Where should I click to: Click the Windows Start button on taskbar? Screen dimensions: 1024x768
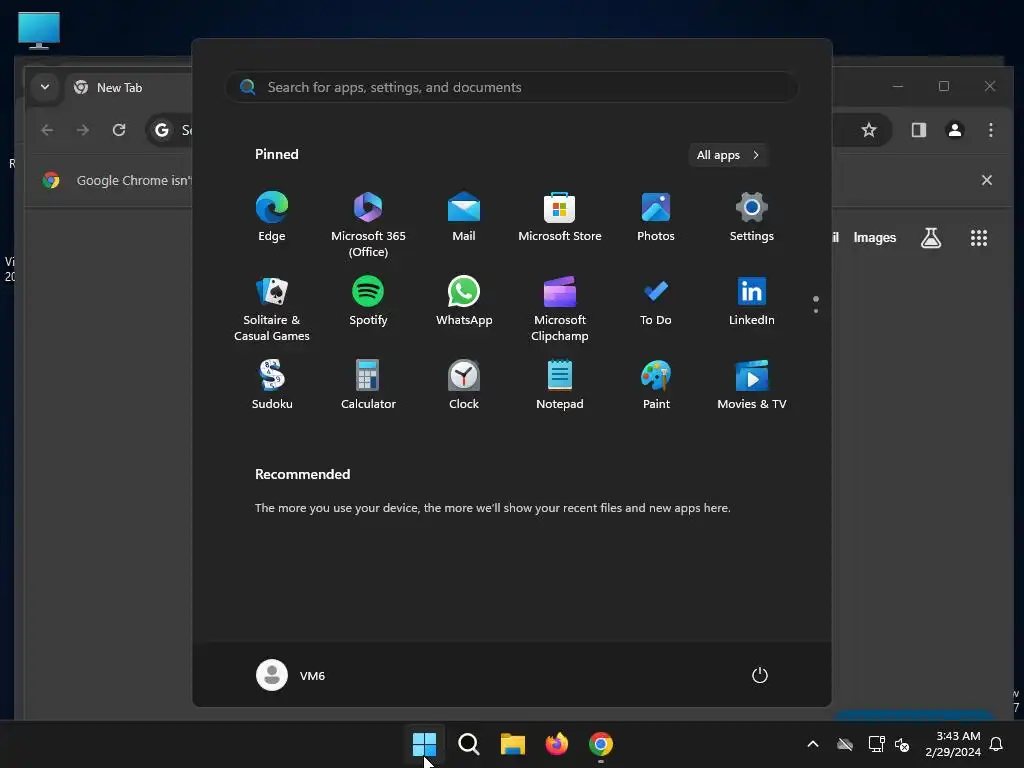[x=424, y=744]
